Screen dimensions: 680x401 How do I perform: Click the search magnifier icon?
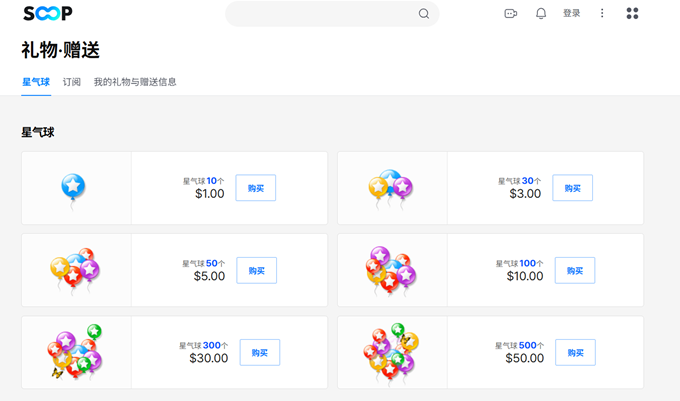point(424,14)
